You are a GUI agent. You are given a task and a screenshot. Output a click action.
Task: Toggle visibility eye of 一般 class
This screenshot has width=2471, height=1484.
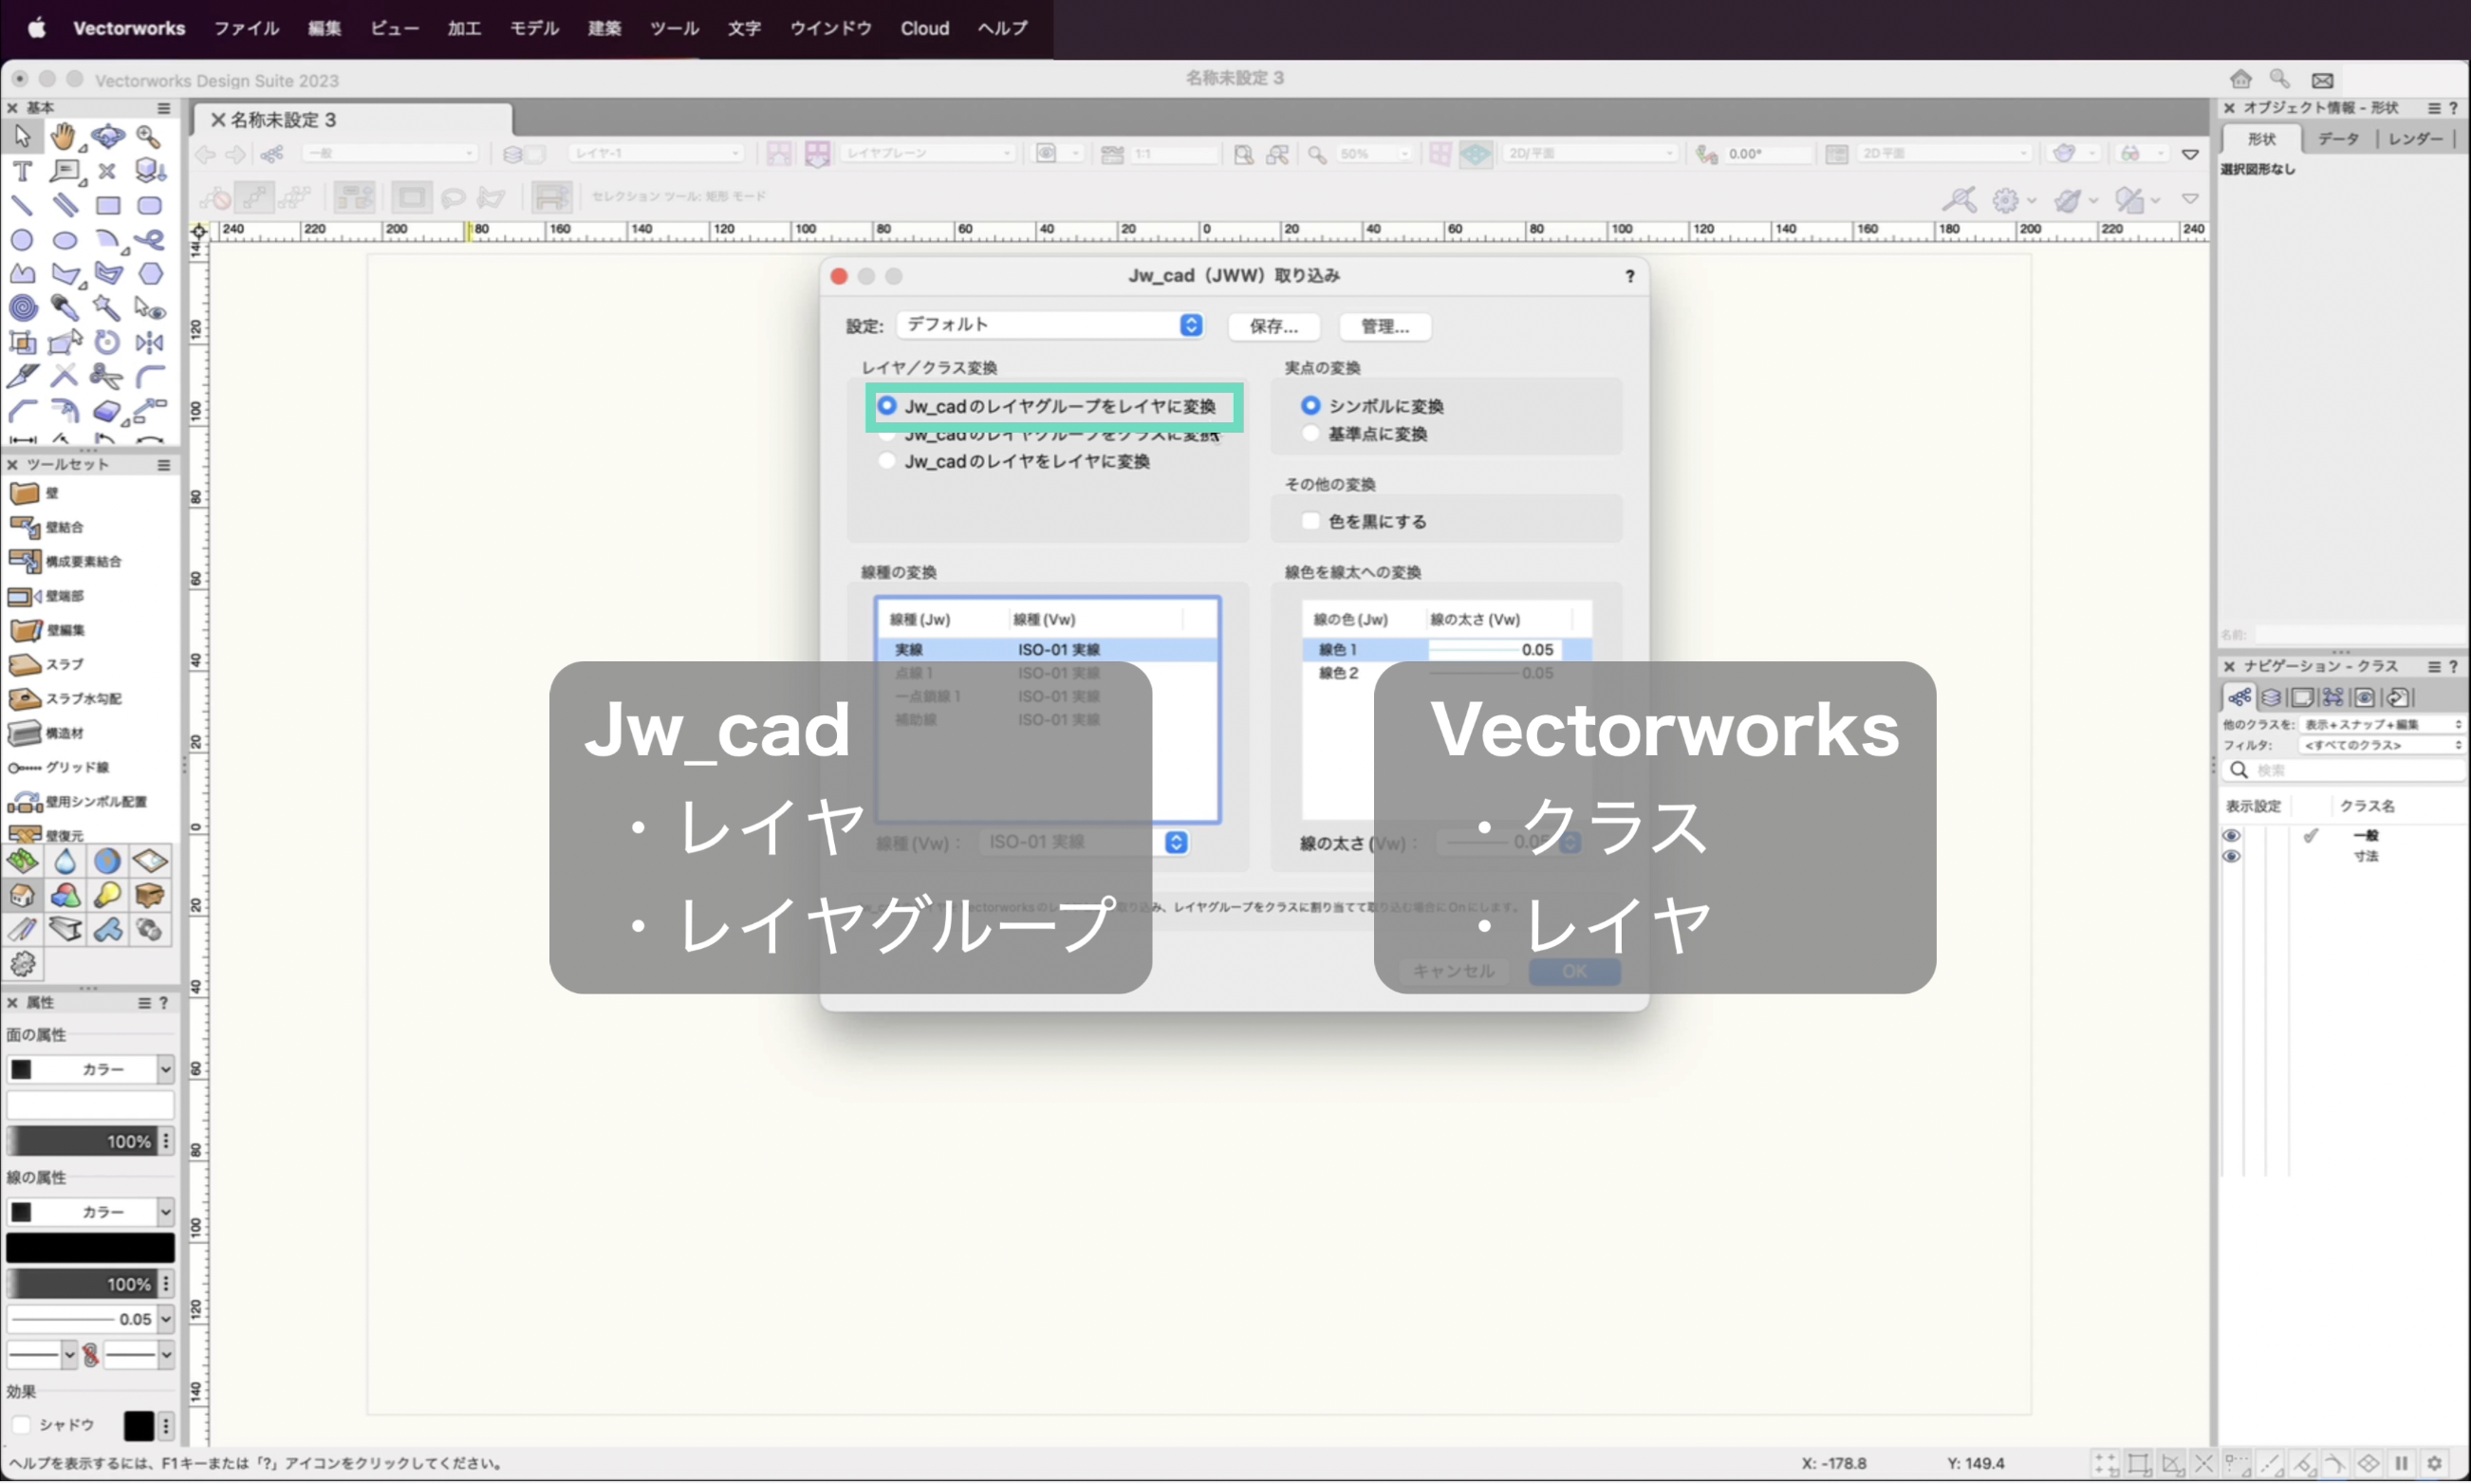click(x=2231, y=835)
